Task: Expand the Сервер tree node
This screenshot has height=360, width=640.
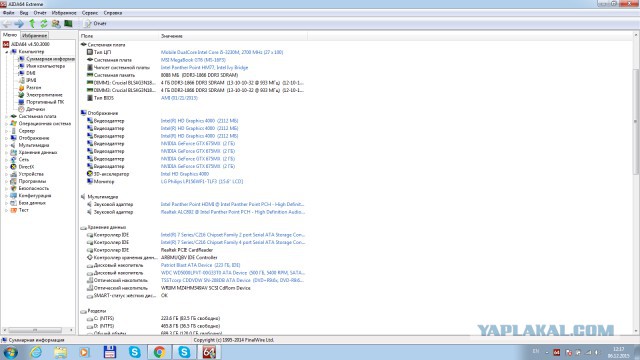Action: click(7, 131)
